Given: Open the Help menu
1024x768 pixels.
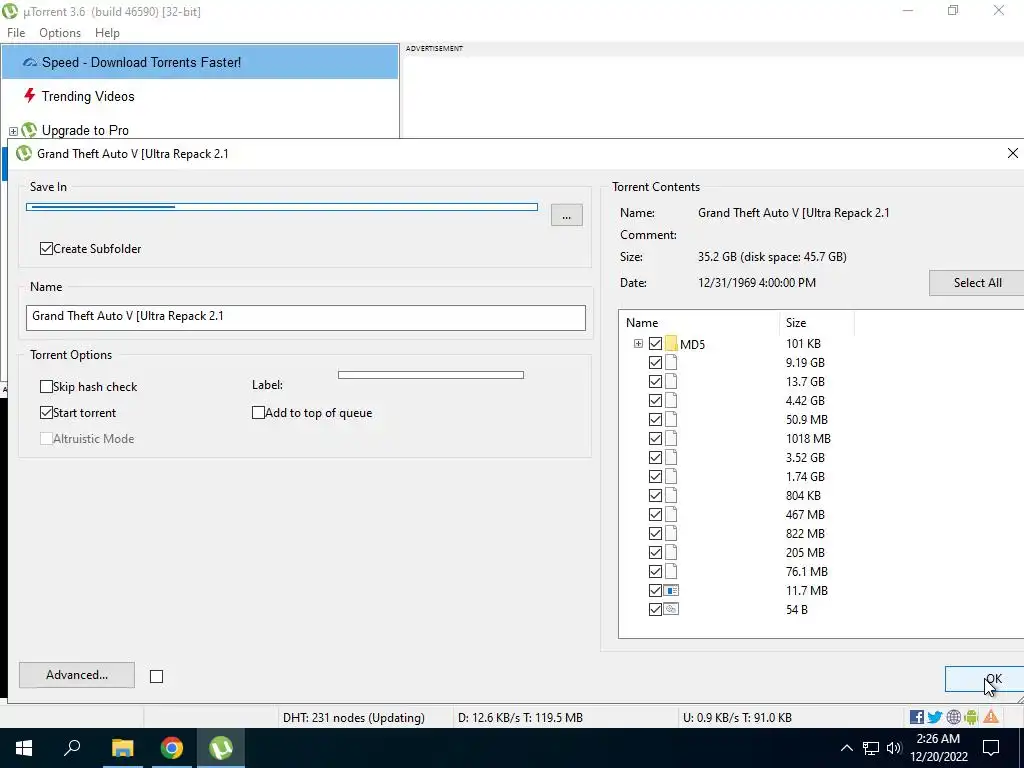Looking at the screenshot, I should pyautogui.click(x=107, y=33).
